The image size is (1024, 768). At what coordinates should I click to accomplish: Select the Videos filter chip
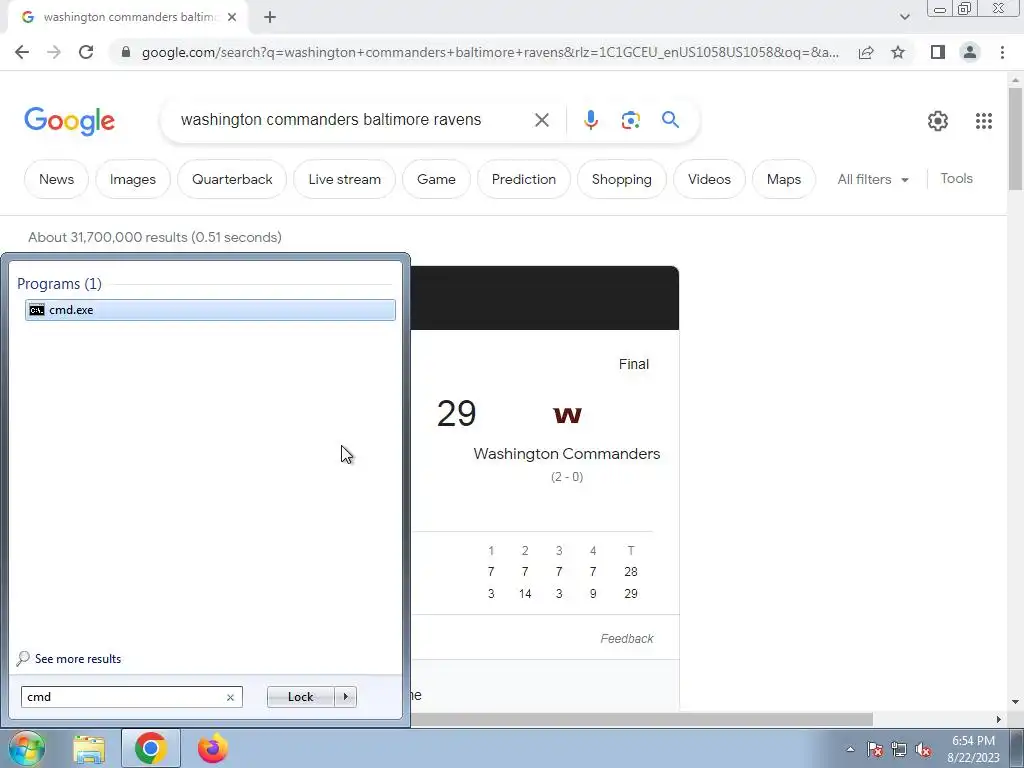pyautogui.click(x=709, y=180)
